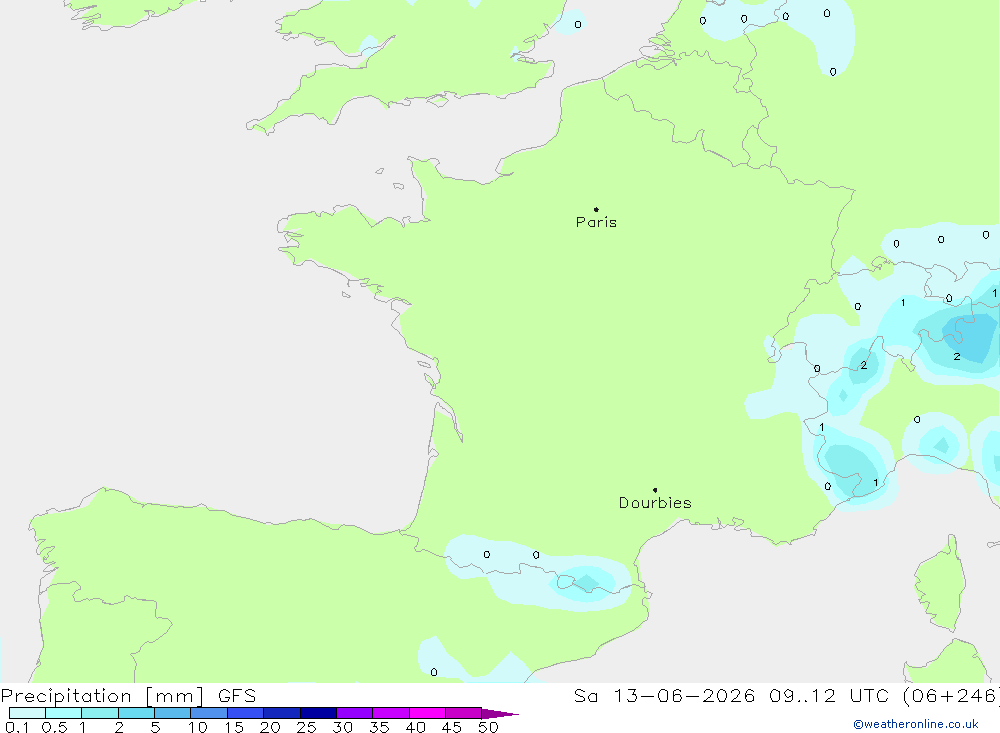Image resolution: width=1000 pixels, height=733 pixels.
Task: Pick the 25–30 mm navy legend swatch
Action: (x=318, y=713)
